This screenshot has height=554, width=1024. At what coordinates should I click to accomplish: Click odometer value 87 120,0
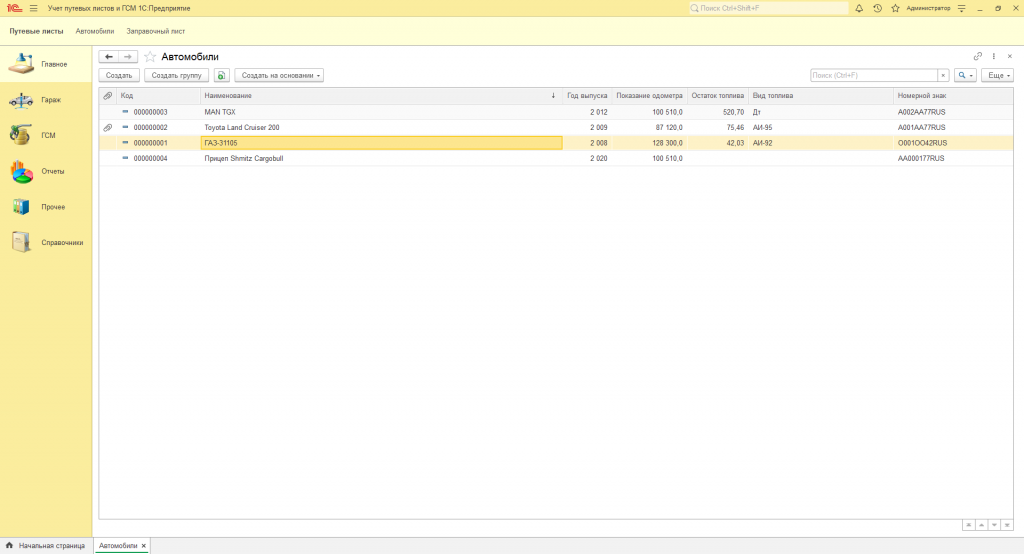pos(649,127)
